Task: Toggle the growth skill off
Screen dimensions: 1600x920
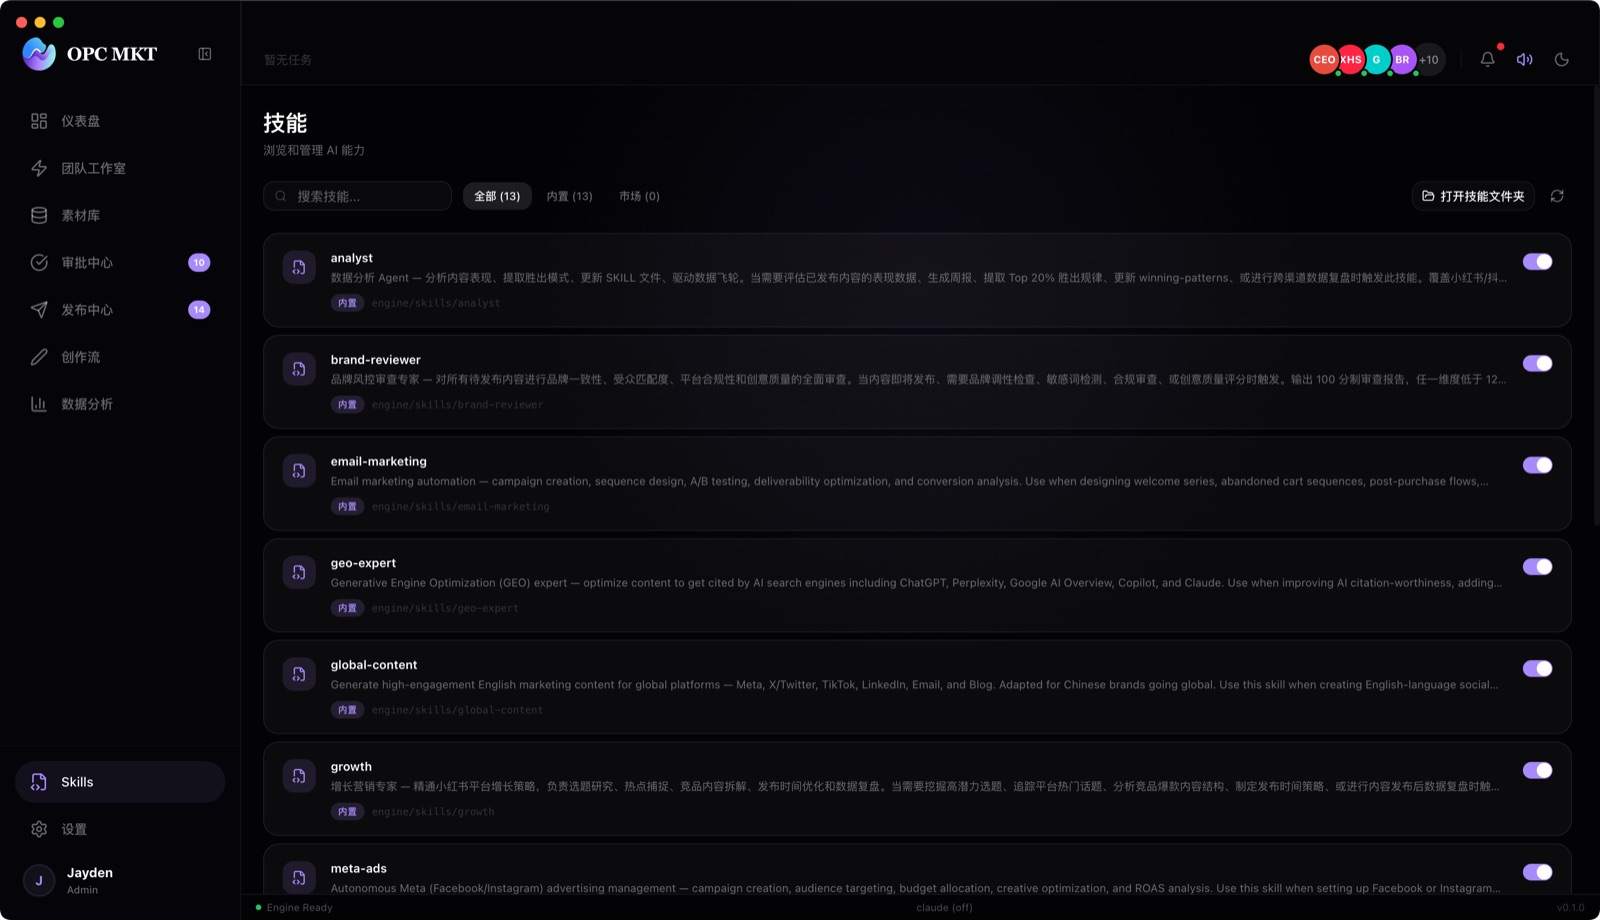Action: tap(1537, 770)
